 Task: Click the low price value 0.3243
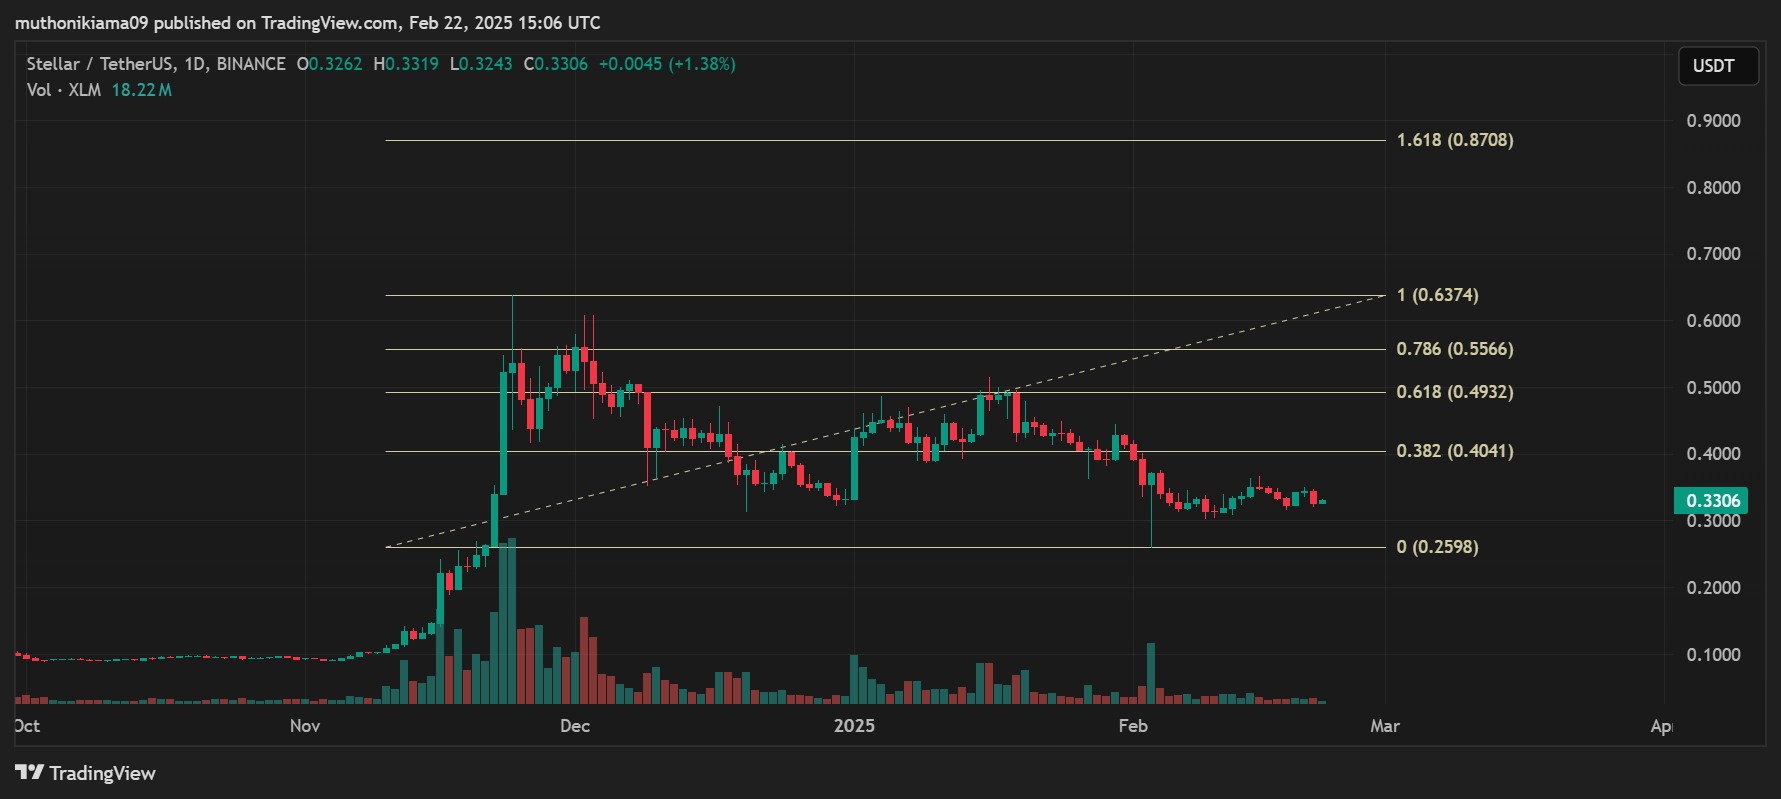tap(486, 64)
